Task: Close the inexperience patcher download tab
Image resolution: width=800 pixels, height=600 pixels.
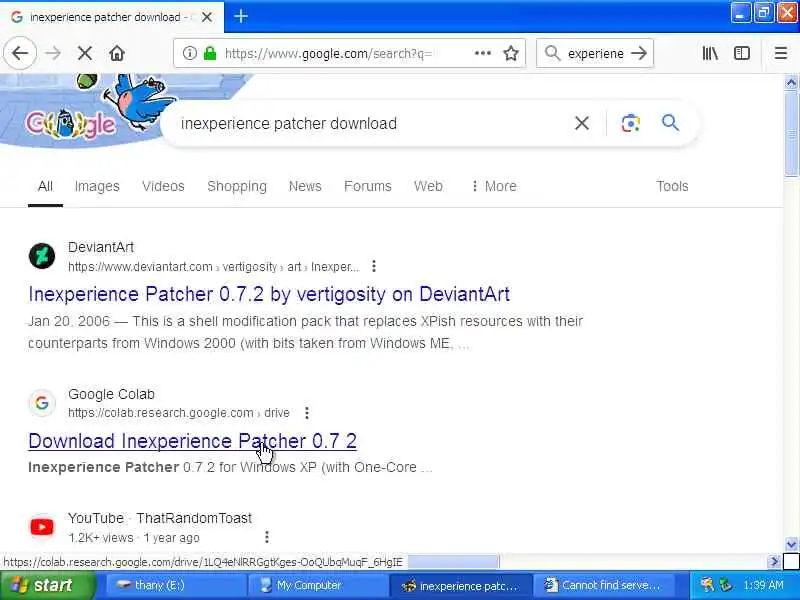Action: pyautogui.click(x=207, y=17)
